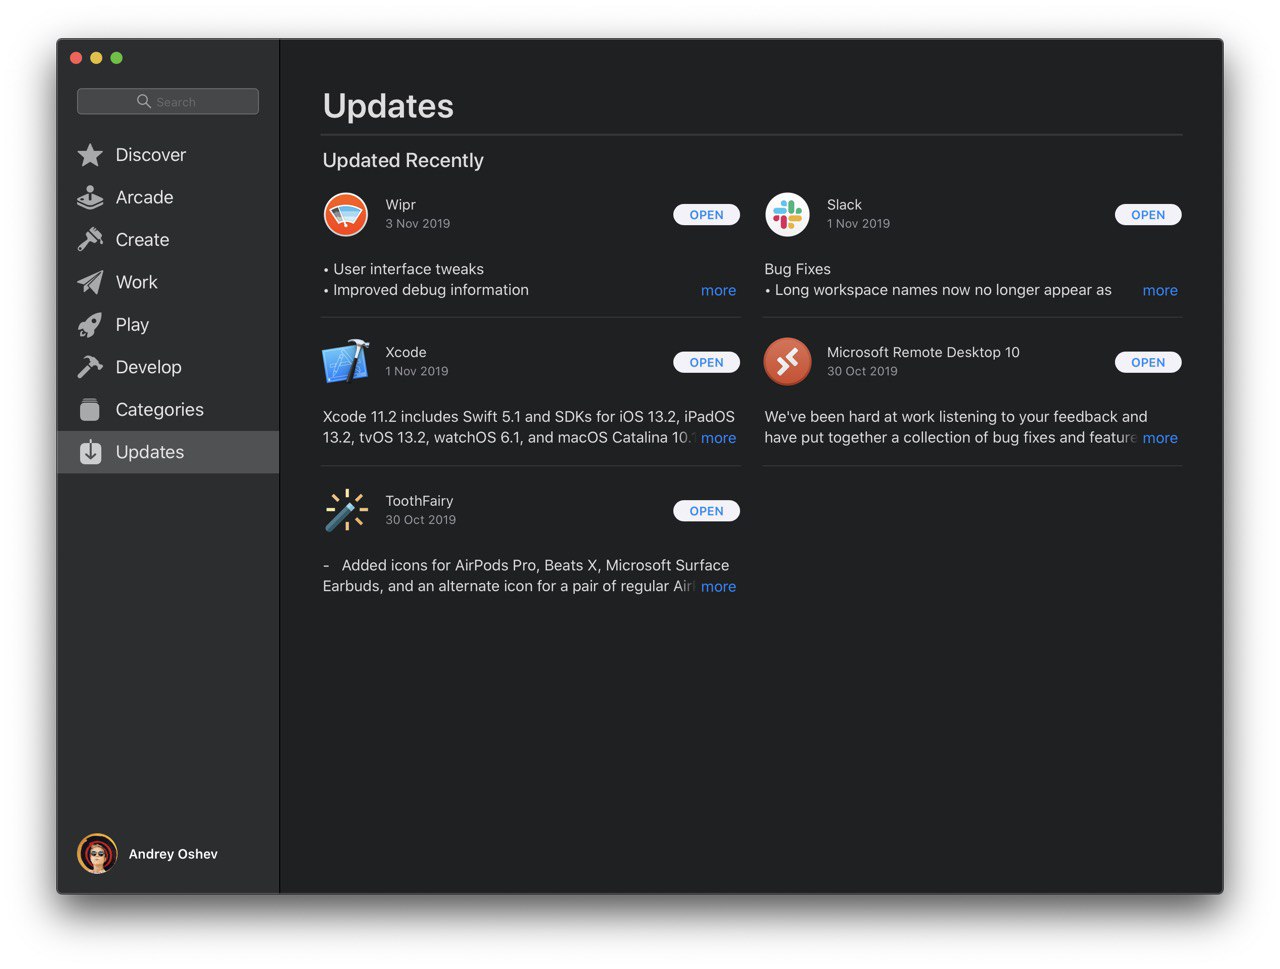Go to the Arcade section label
1280x969 pixels.
click(x=145, y=197)
